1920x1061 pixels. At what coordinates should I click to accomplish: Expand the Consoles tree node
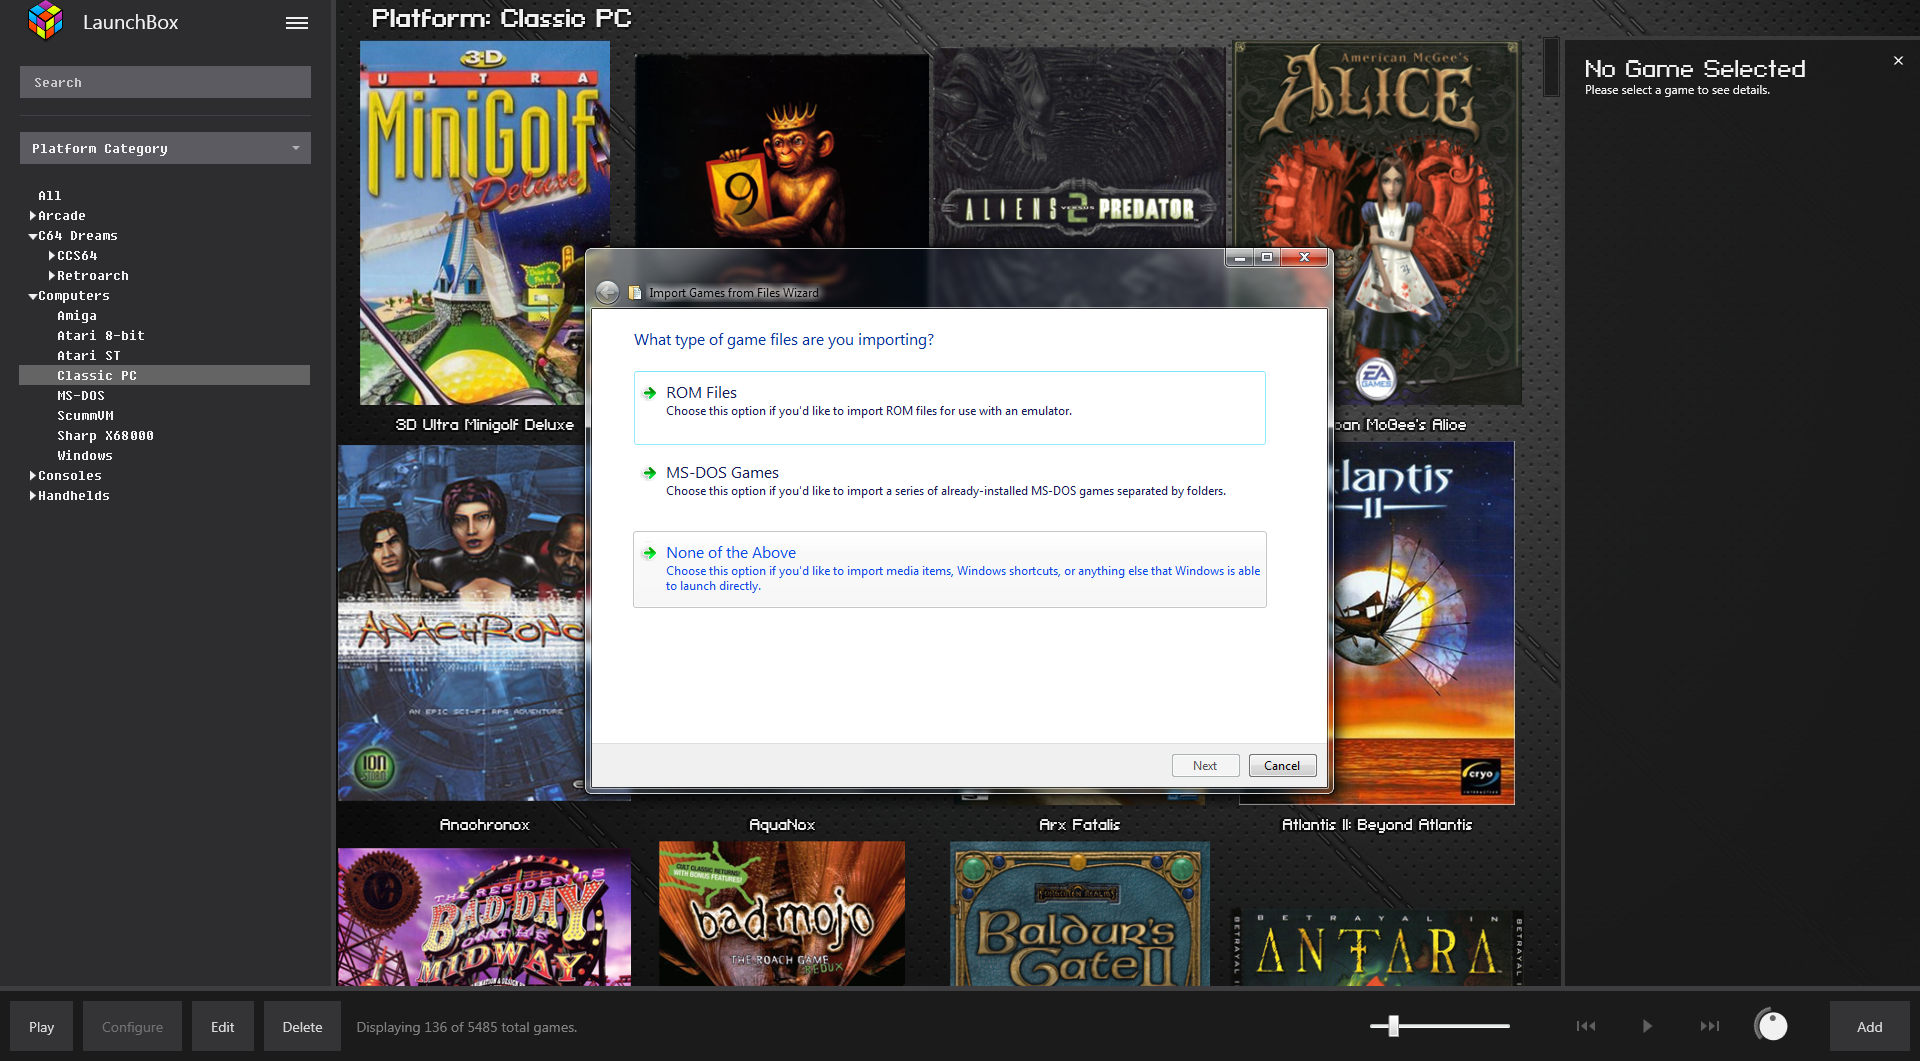click(x=33, y=476)
